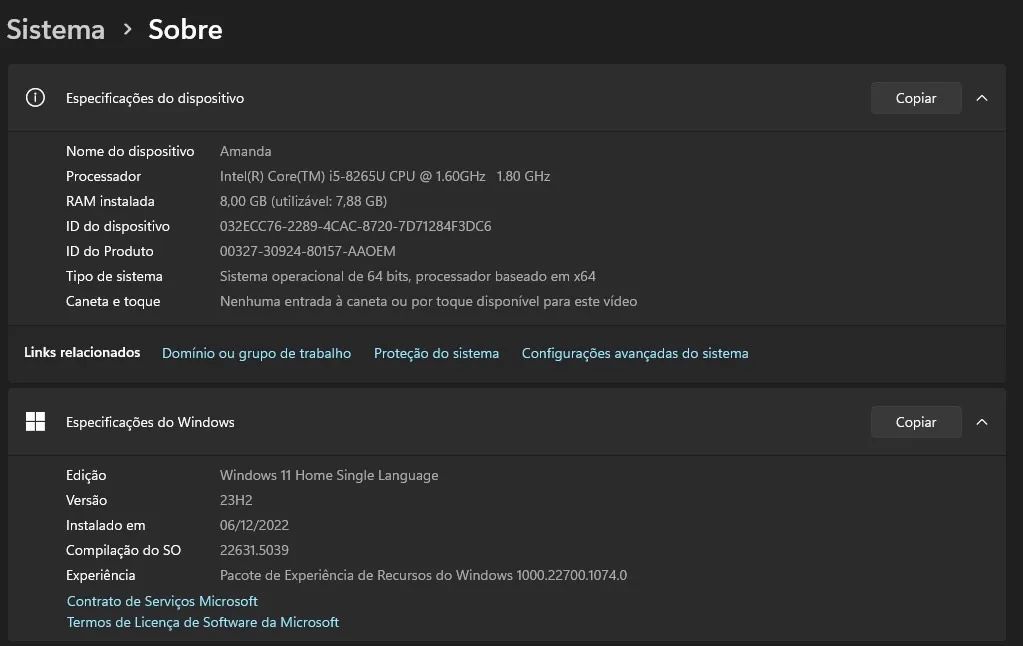Click the info icon beside Especificações do dispositivo
The height and width of the screenshot is (646, 1023).
(x=35, y=98)
